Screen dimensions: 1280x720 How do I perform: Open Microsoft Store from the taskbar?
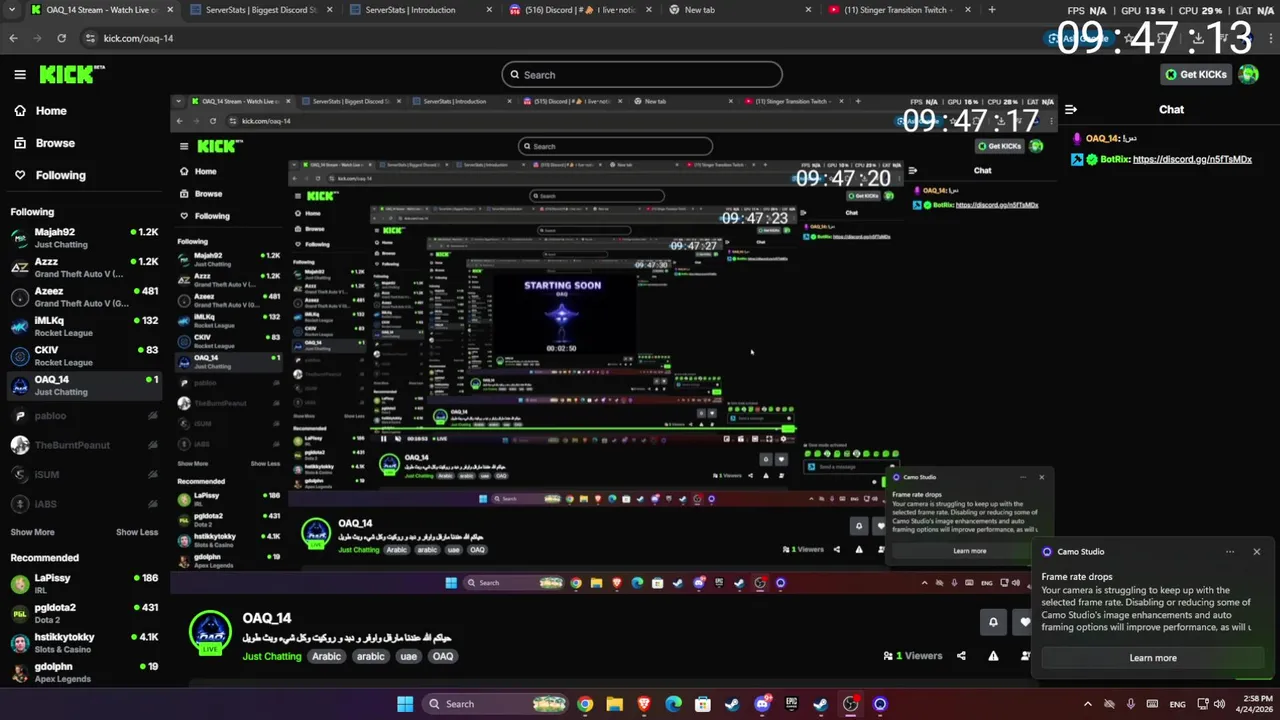point(703,704)
